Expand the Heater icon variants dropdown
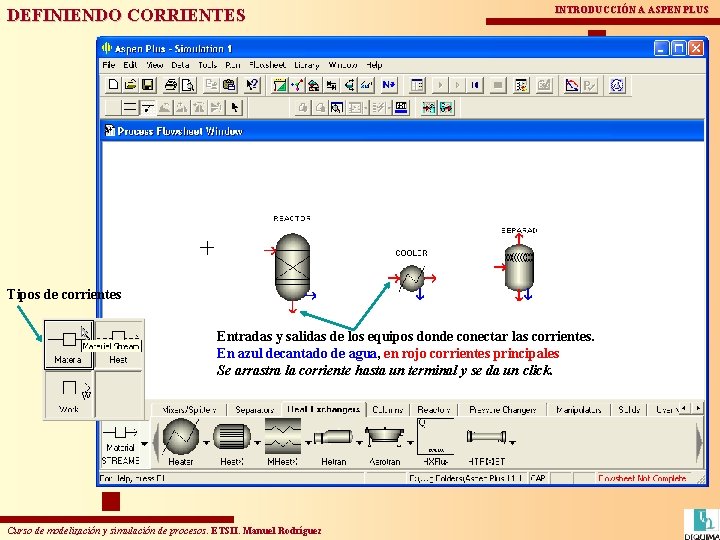Screen dimensions: 720x540 (x=206, y=443)
